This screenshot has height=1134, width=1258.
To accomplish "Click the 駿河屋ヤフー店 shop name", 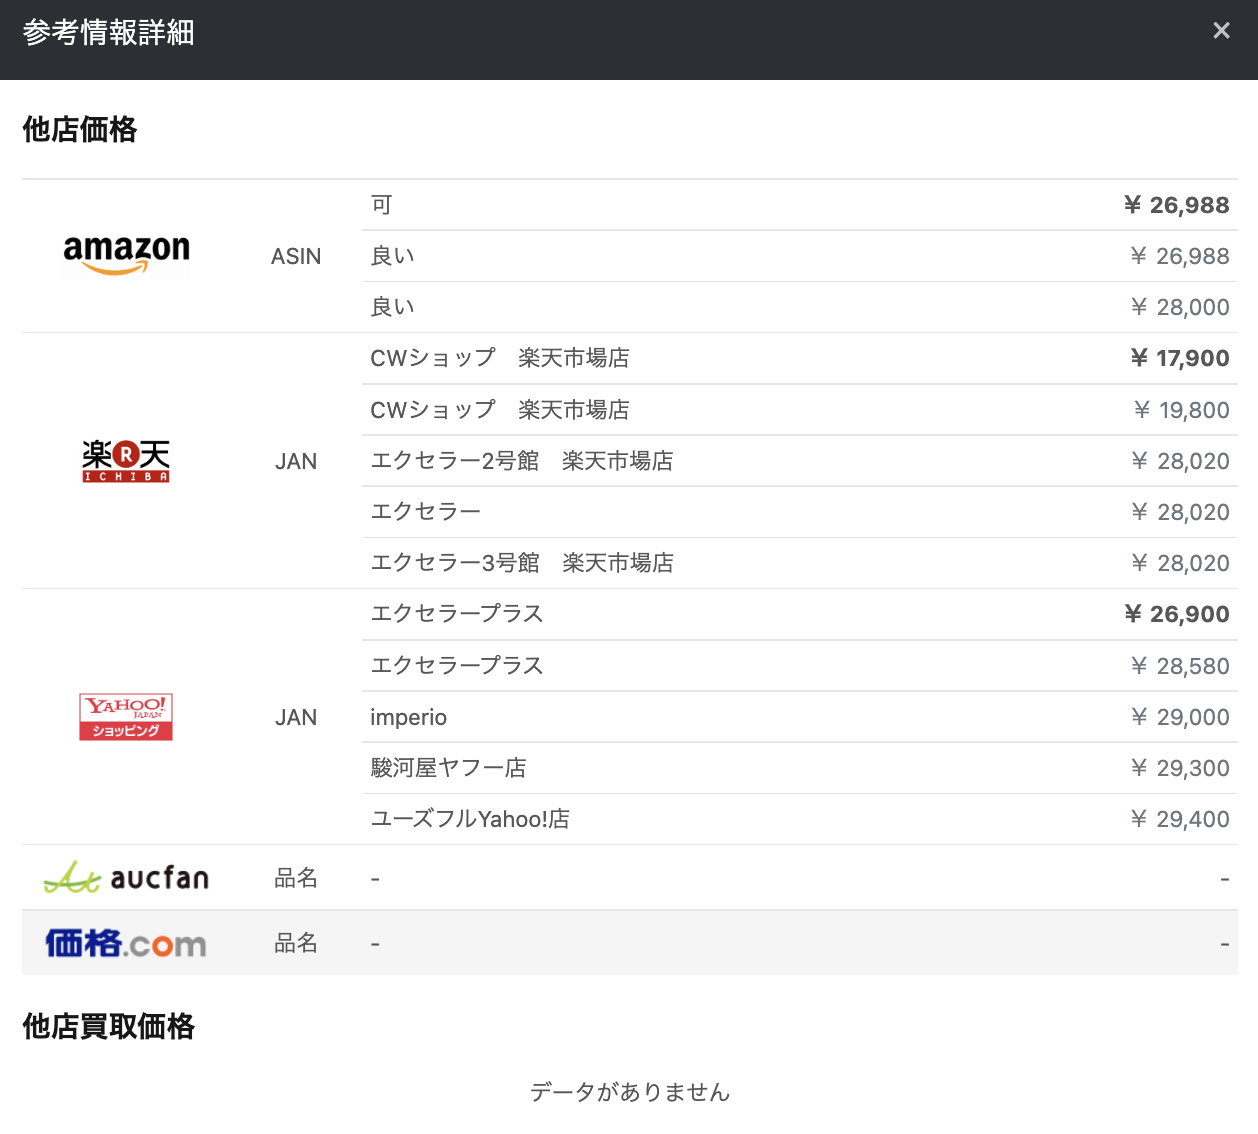I will 448,768.
